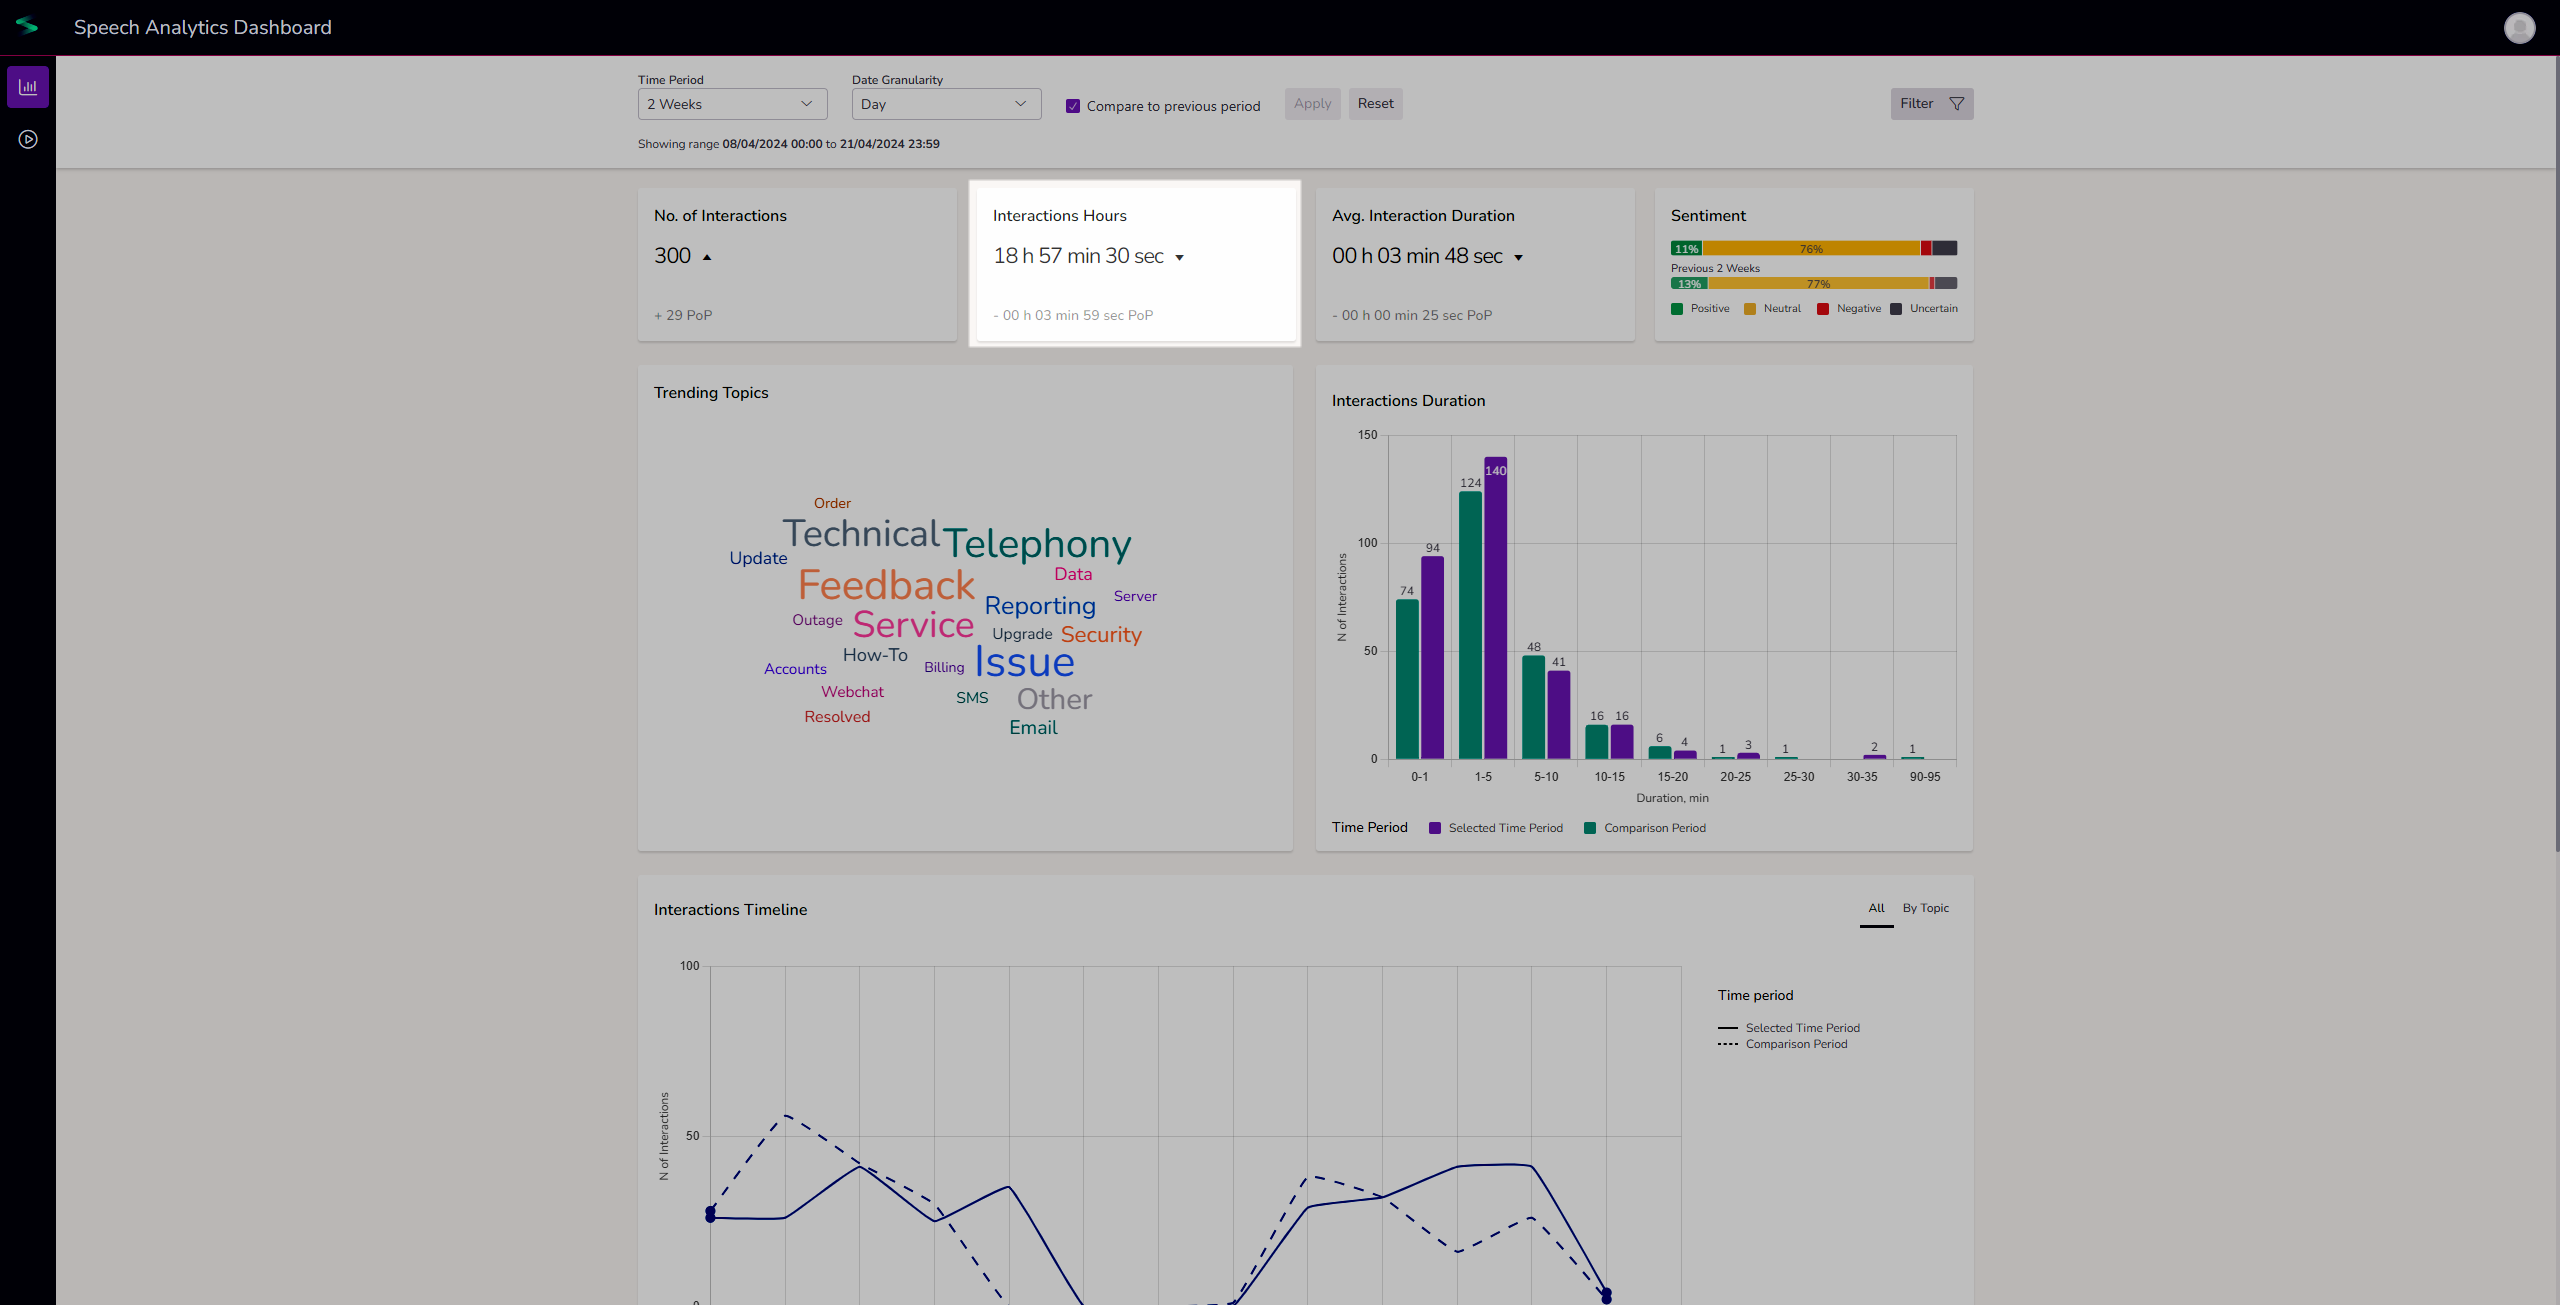This screenshot has width=2560, height=1305.
Task: Open the playback sidebar icon
Action: click(28, 139)
